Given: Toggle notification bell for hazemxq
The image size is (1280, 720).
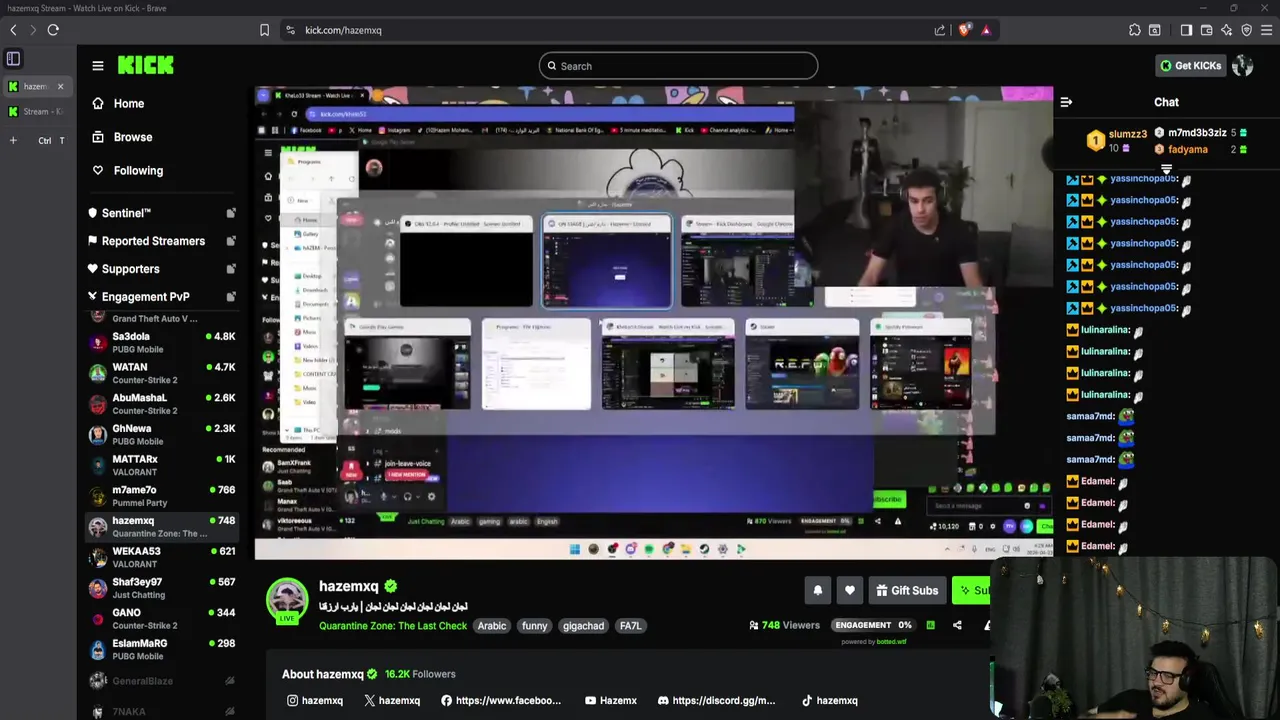Looking at the screenshot, I should coord(817,591).
